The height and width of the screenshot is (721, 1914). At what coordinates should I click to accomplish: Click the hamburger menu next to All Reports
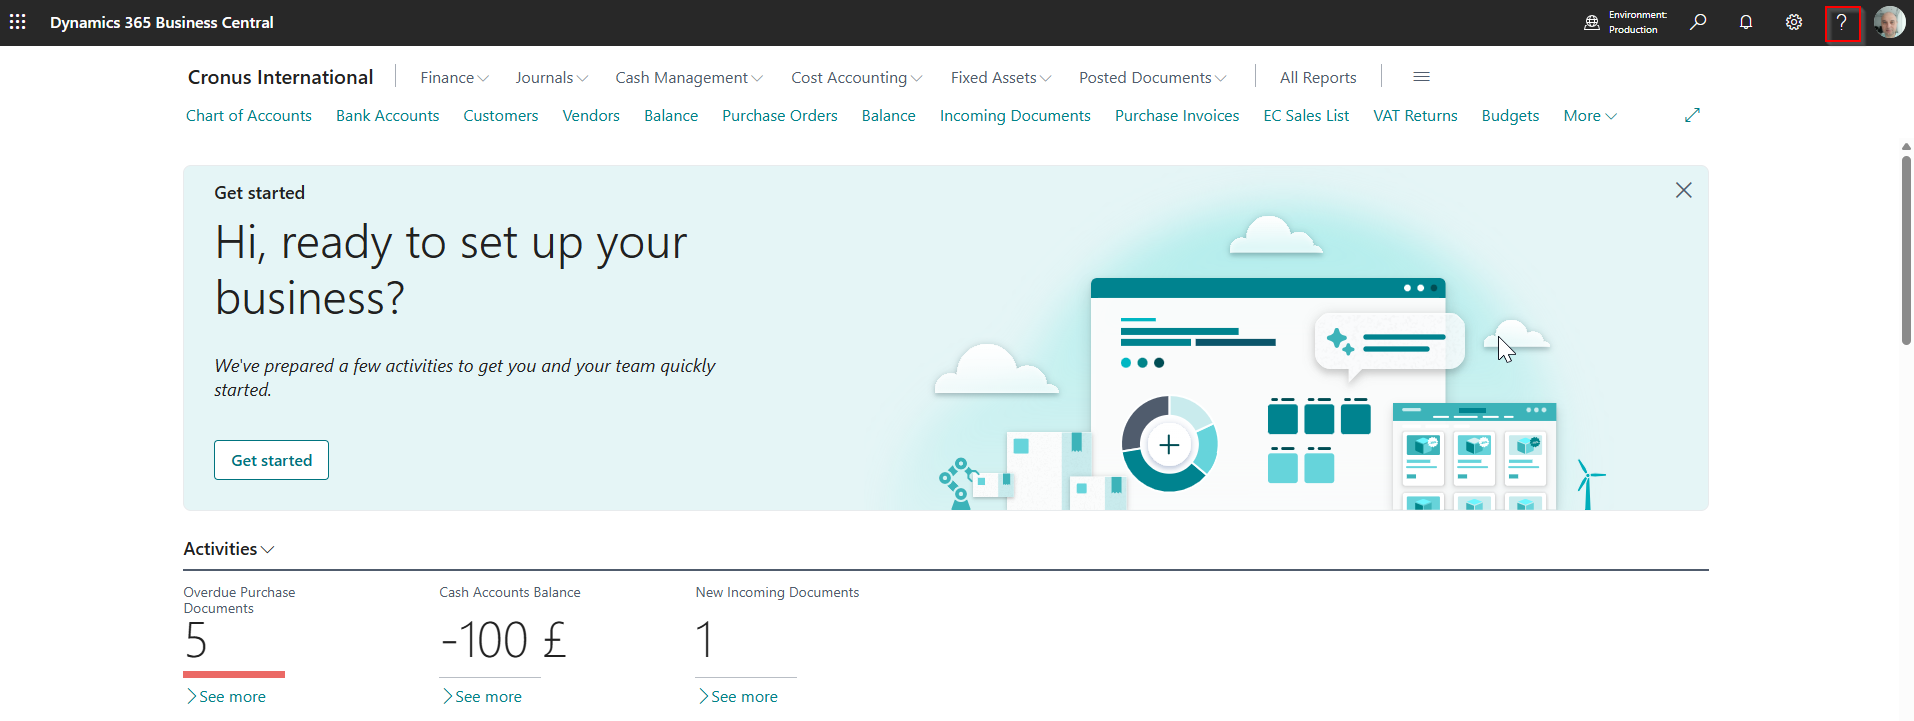1421,77
